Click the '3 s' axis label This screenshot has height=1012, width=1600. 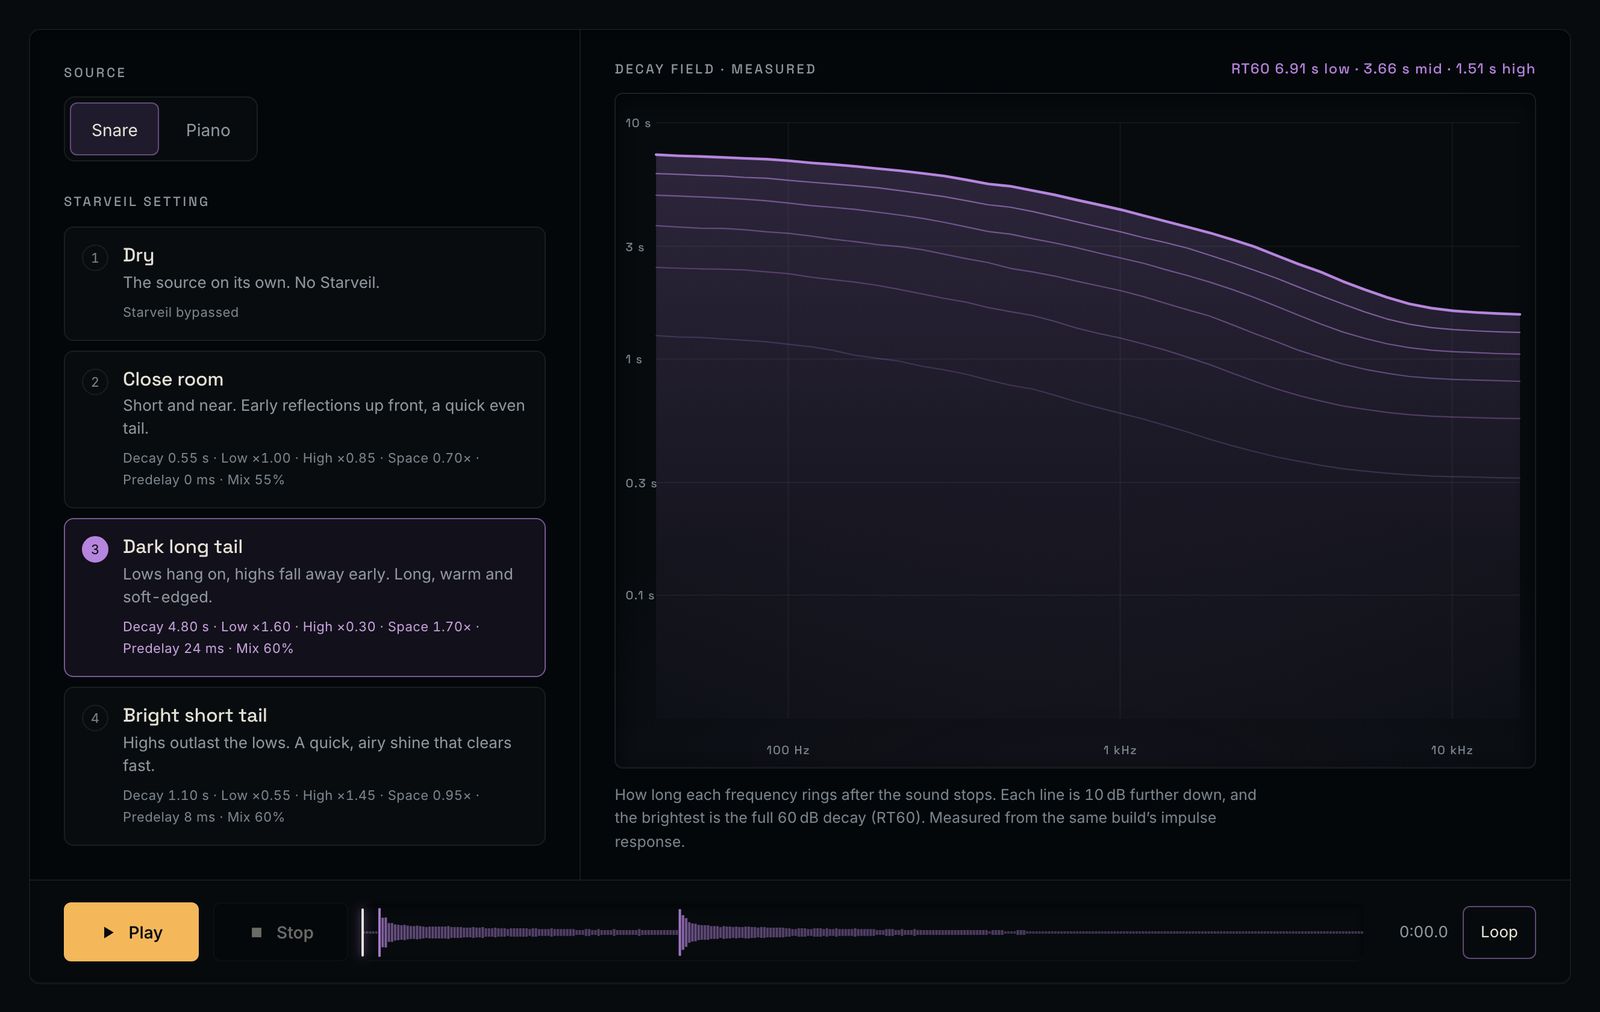[x=635, y=247]
